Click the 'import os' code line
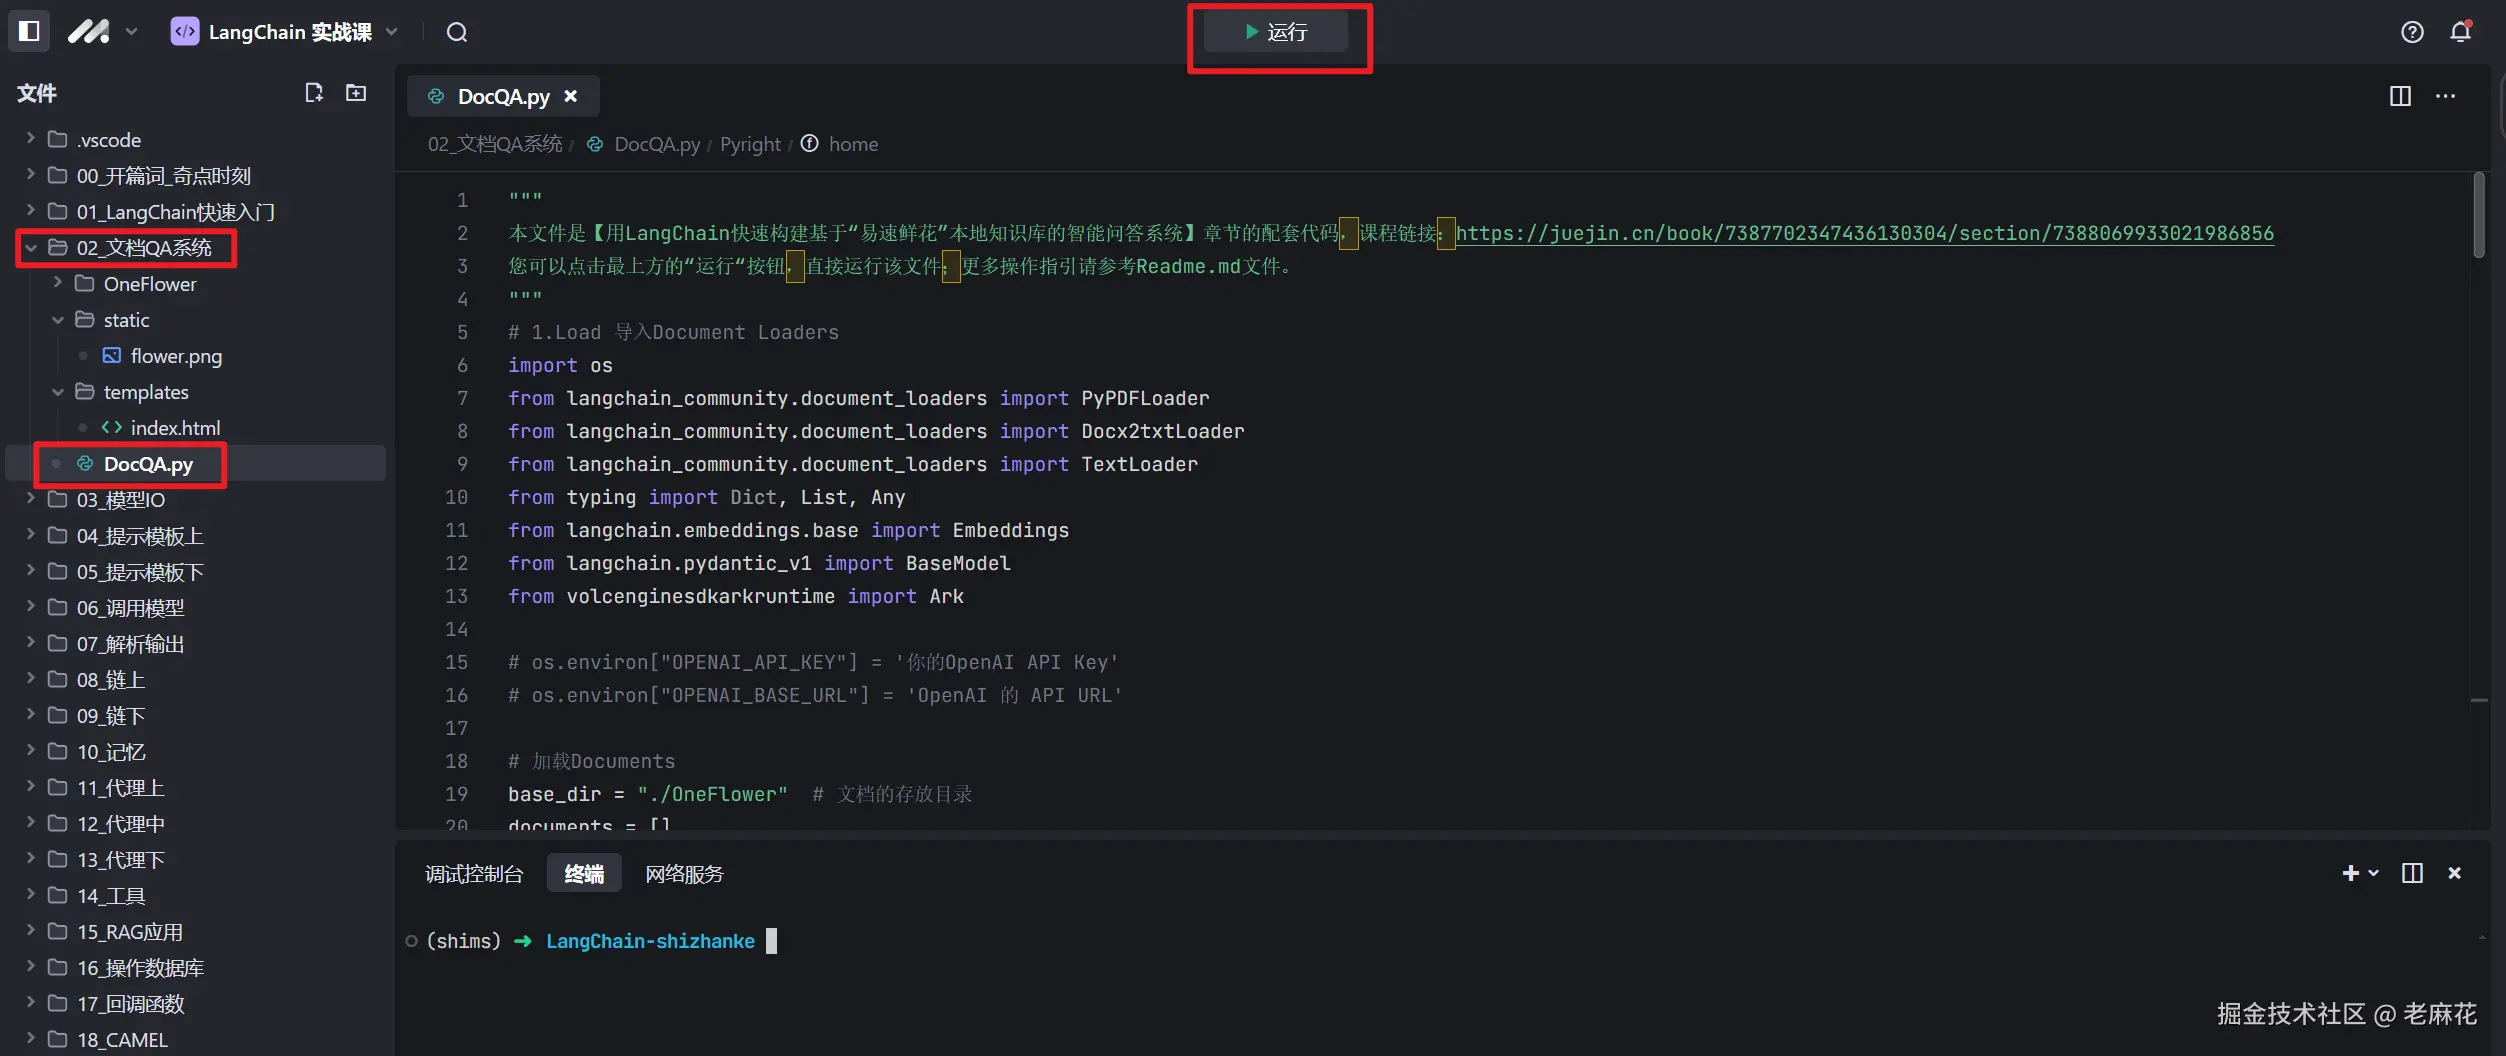The height and width of the screenshot is (1056, 2506). [560, 365]
